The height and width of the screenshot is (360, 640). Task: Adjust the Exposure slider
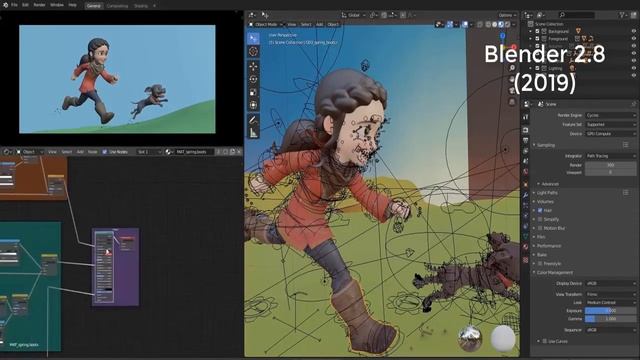pos(611,311)
